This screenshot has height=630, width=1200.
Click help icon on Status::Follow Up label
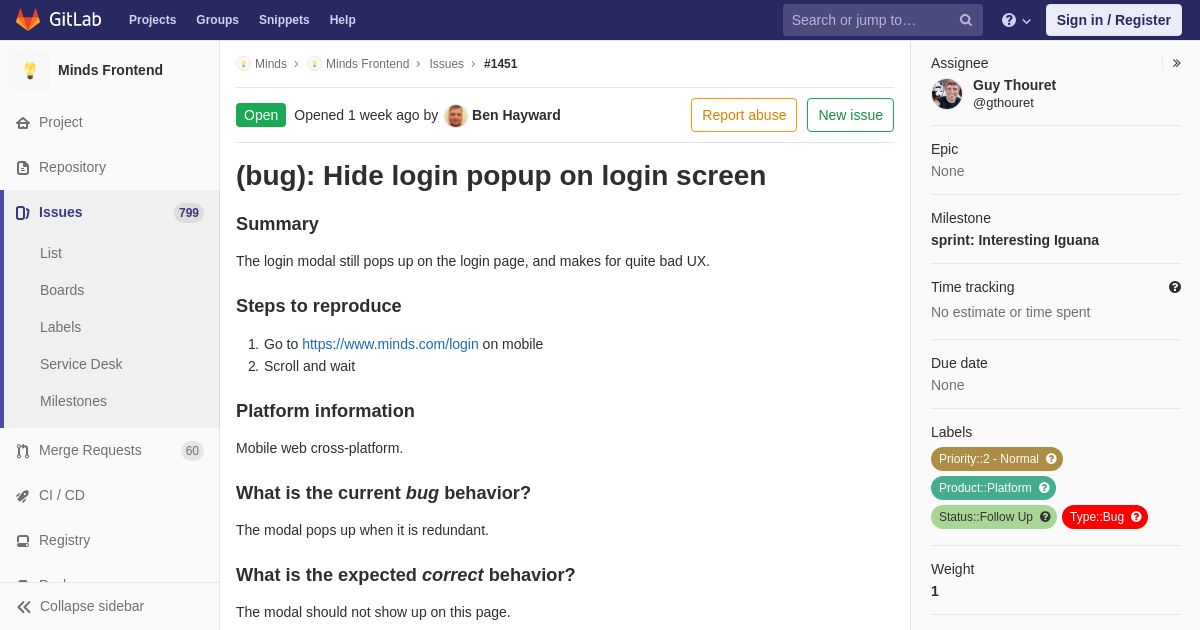coord(1045,517)
